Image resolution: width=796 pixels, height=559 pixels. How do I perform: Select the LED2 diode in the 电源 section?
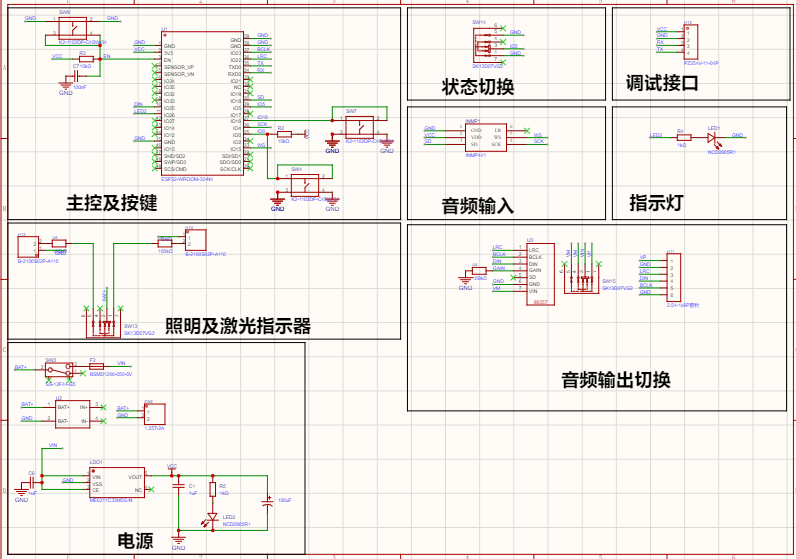pos(213,518)
